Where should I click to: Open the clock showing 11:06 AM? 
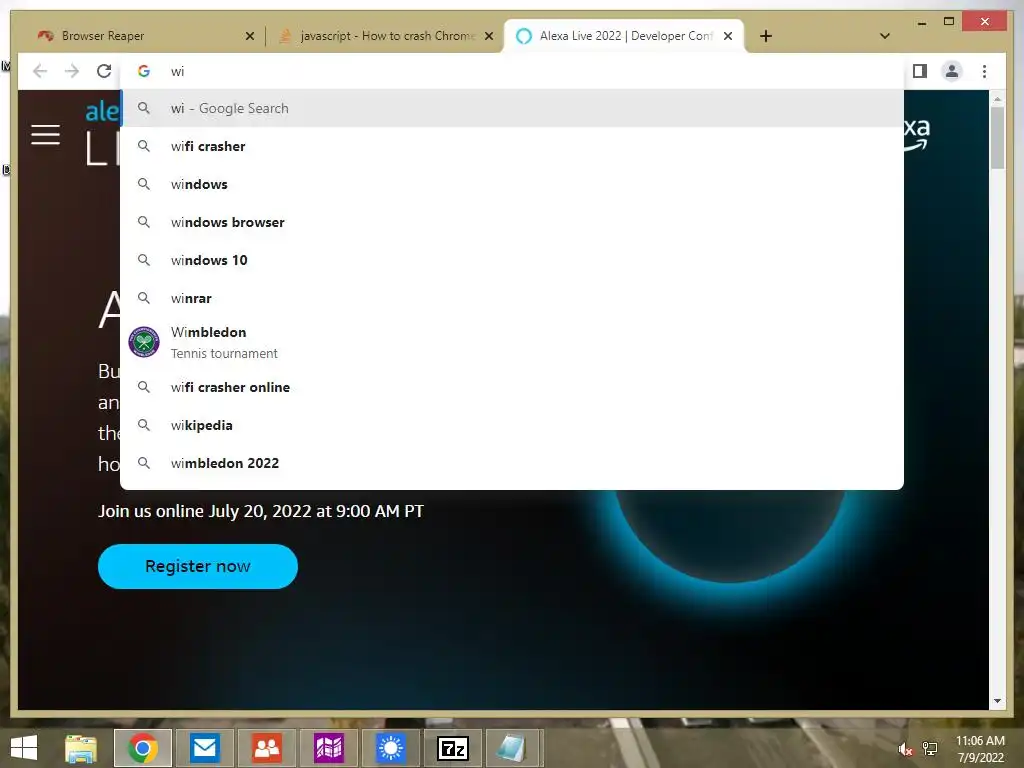coord(980,749)
